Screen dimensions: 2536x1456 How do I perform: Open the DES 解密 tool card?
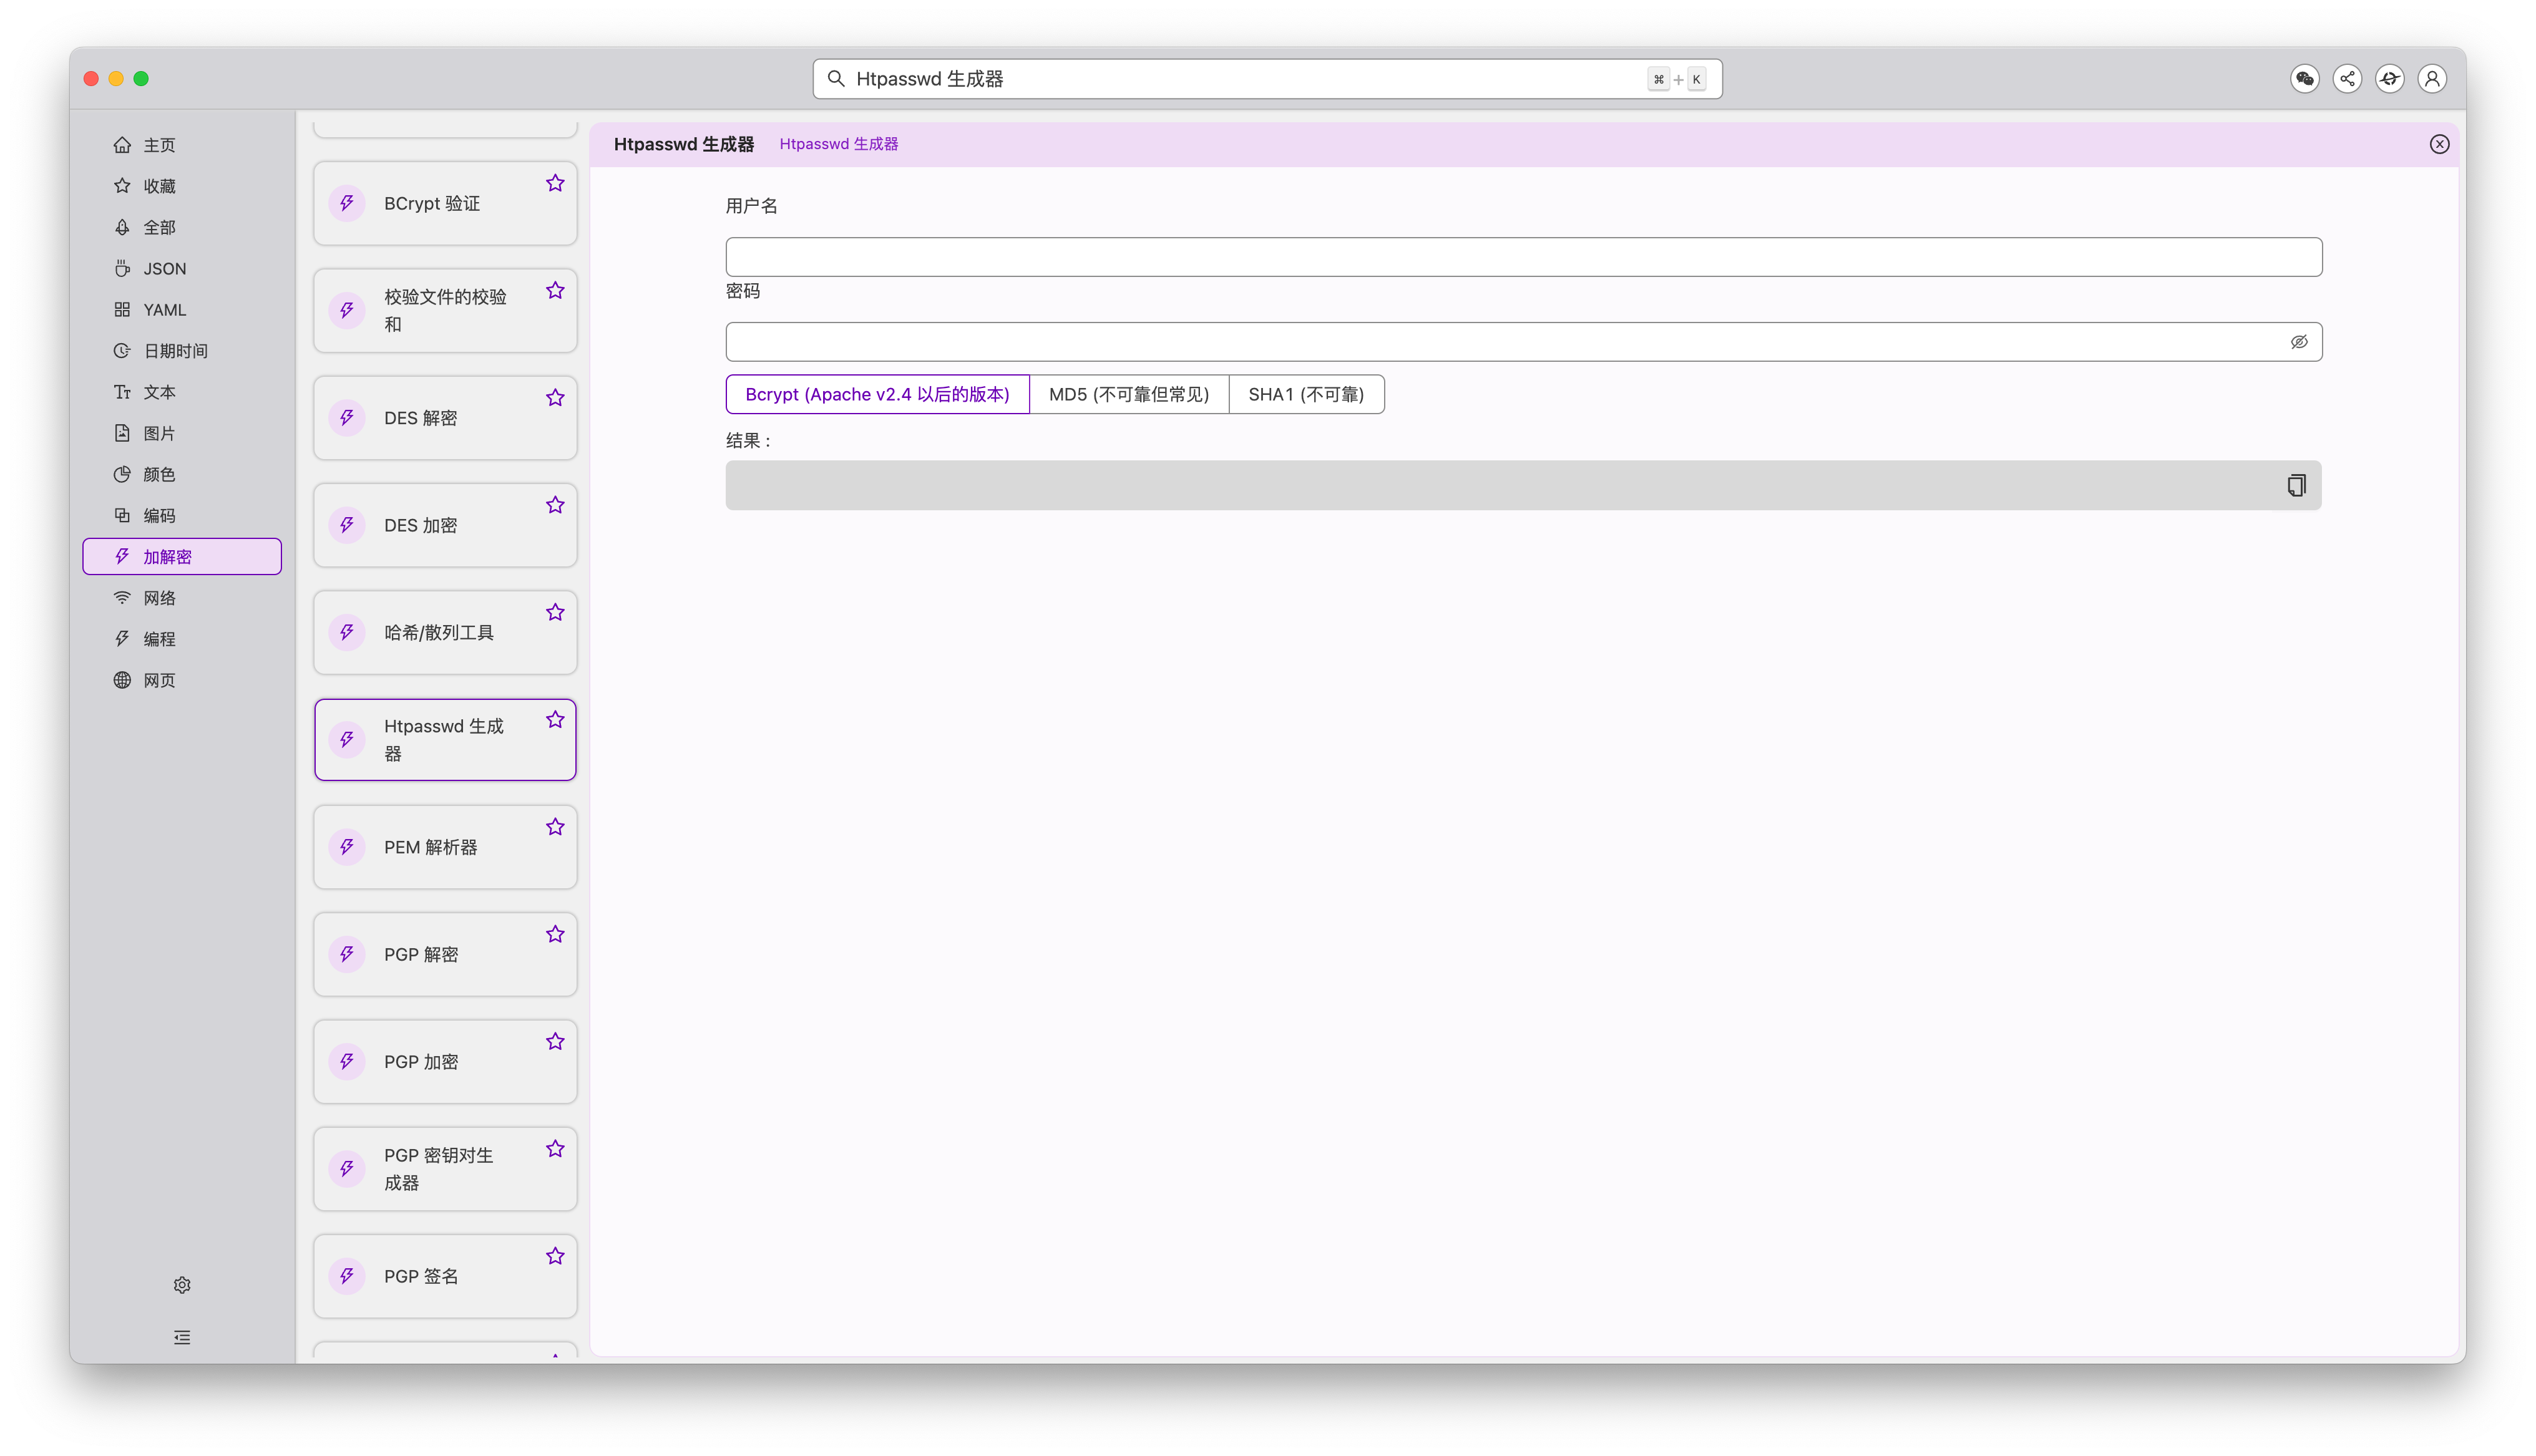point(445,418)
